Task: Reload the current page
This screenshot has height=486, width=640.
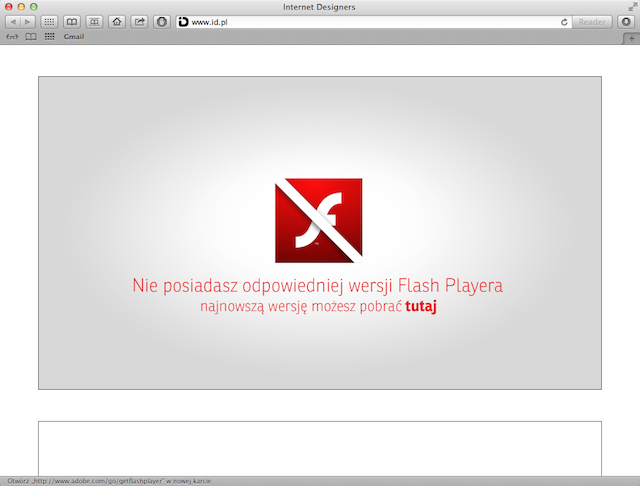Action: (564, 22)
